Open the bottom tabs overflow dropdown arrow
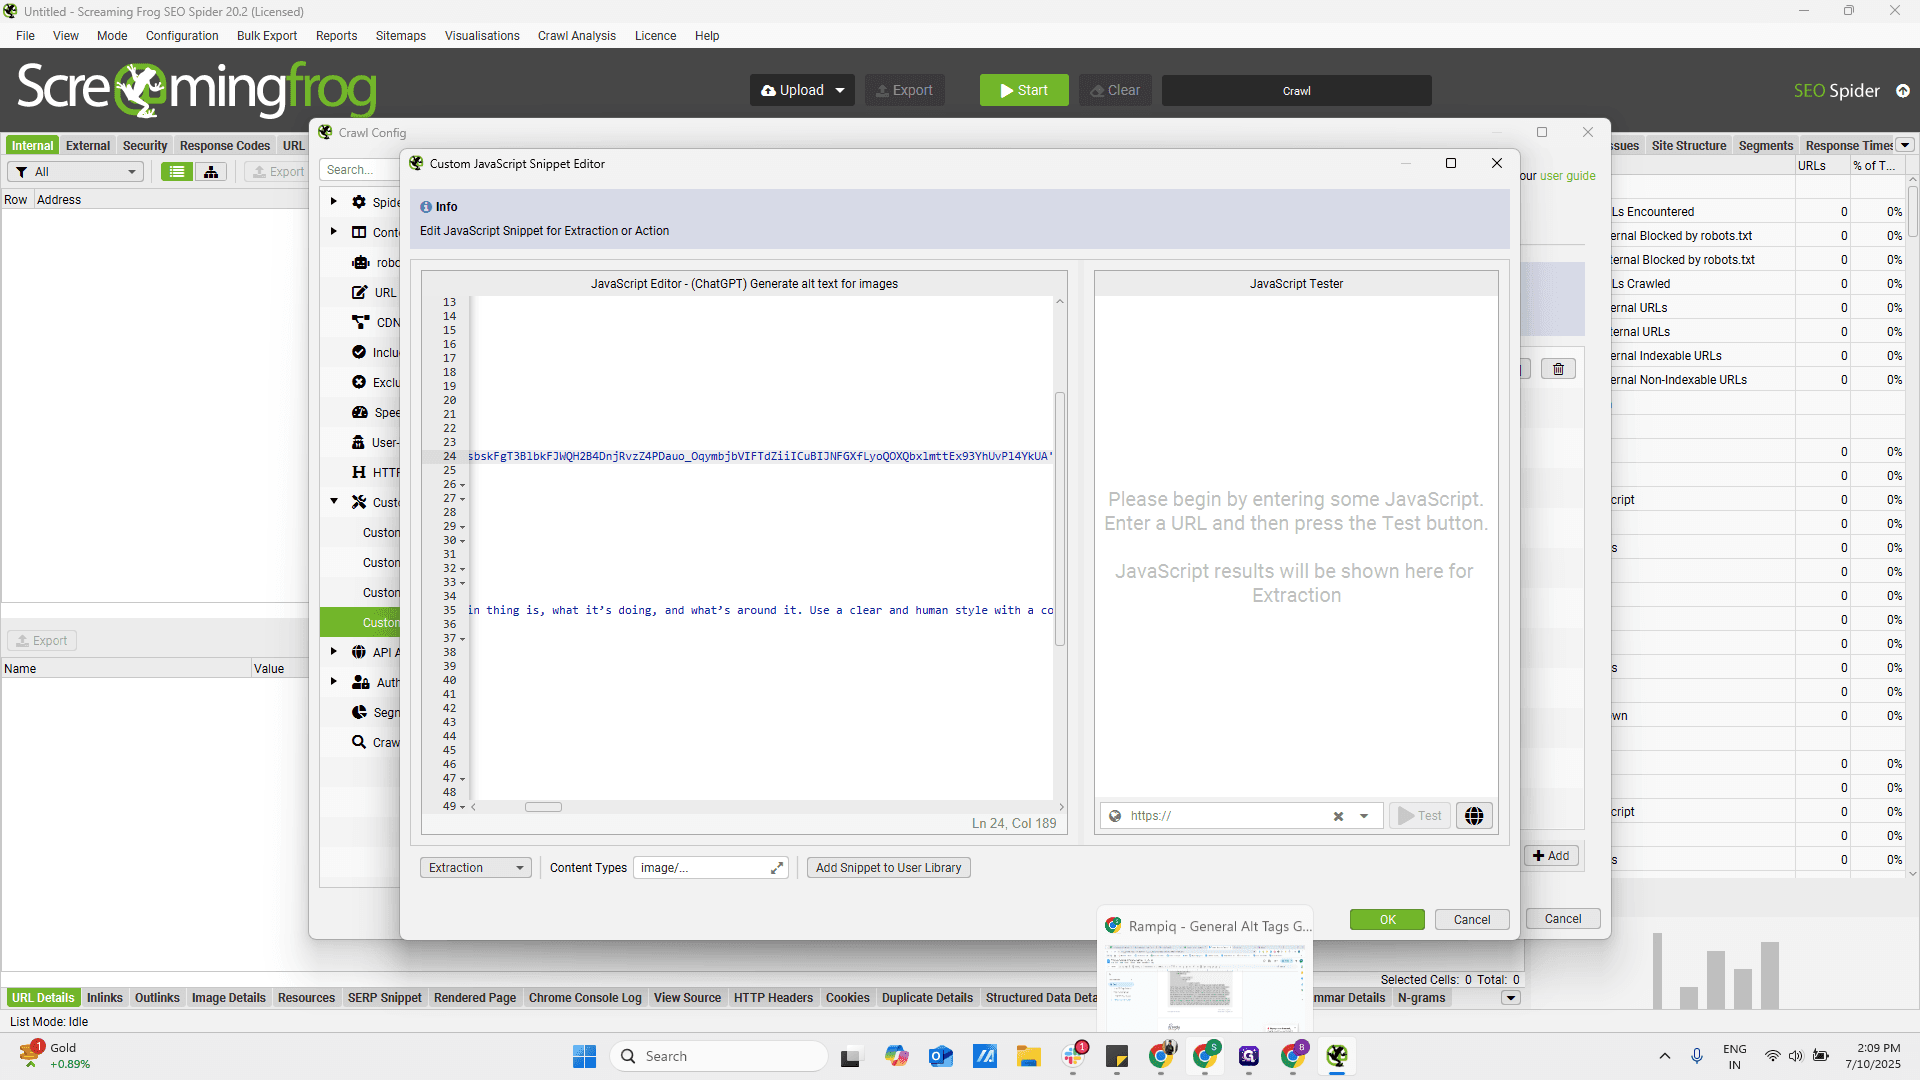1920x1080 pixels. click(1512, 998)
